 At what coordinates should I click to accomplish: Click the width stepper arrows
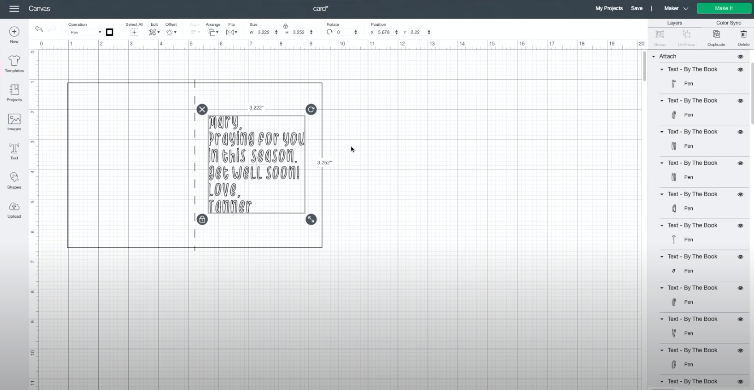click(x=276, y=32)
